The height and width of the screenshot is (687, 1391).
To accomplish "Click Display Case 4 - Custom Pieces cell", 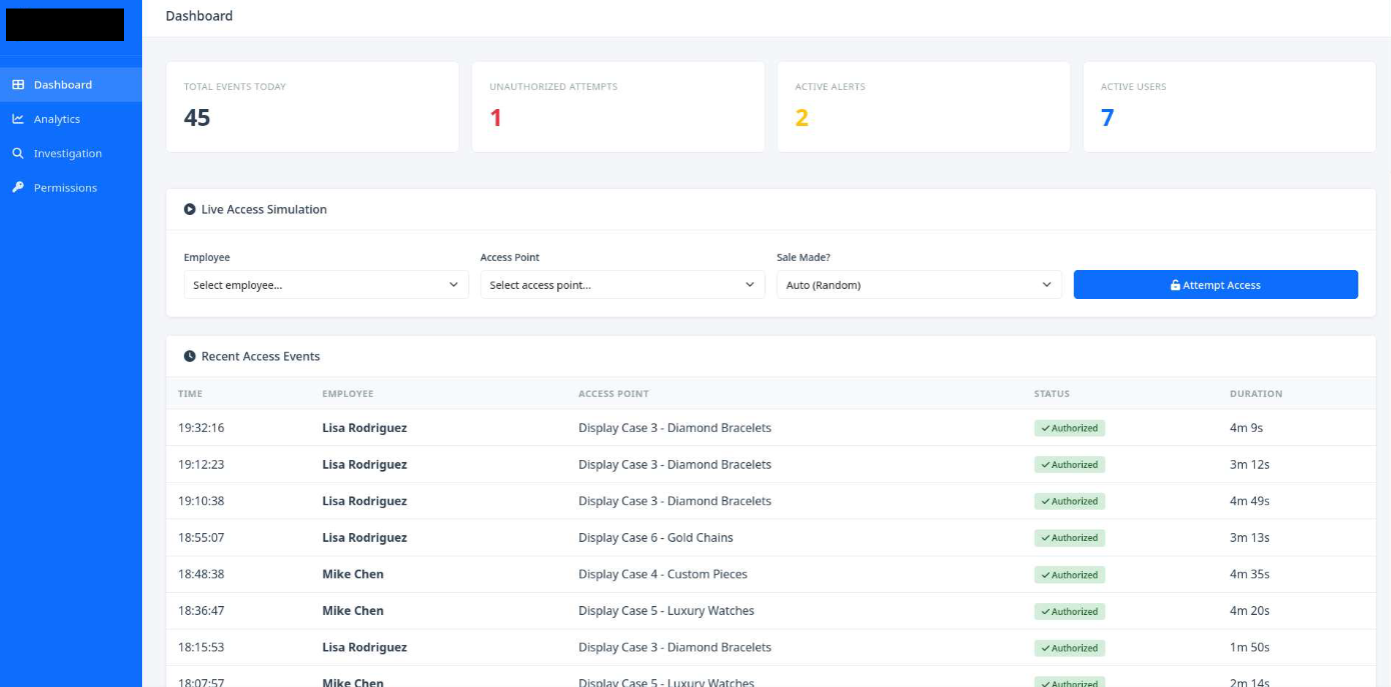I will [663, 575].
